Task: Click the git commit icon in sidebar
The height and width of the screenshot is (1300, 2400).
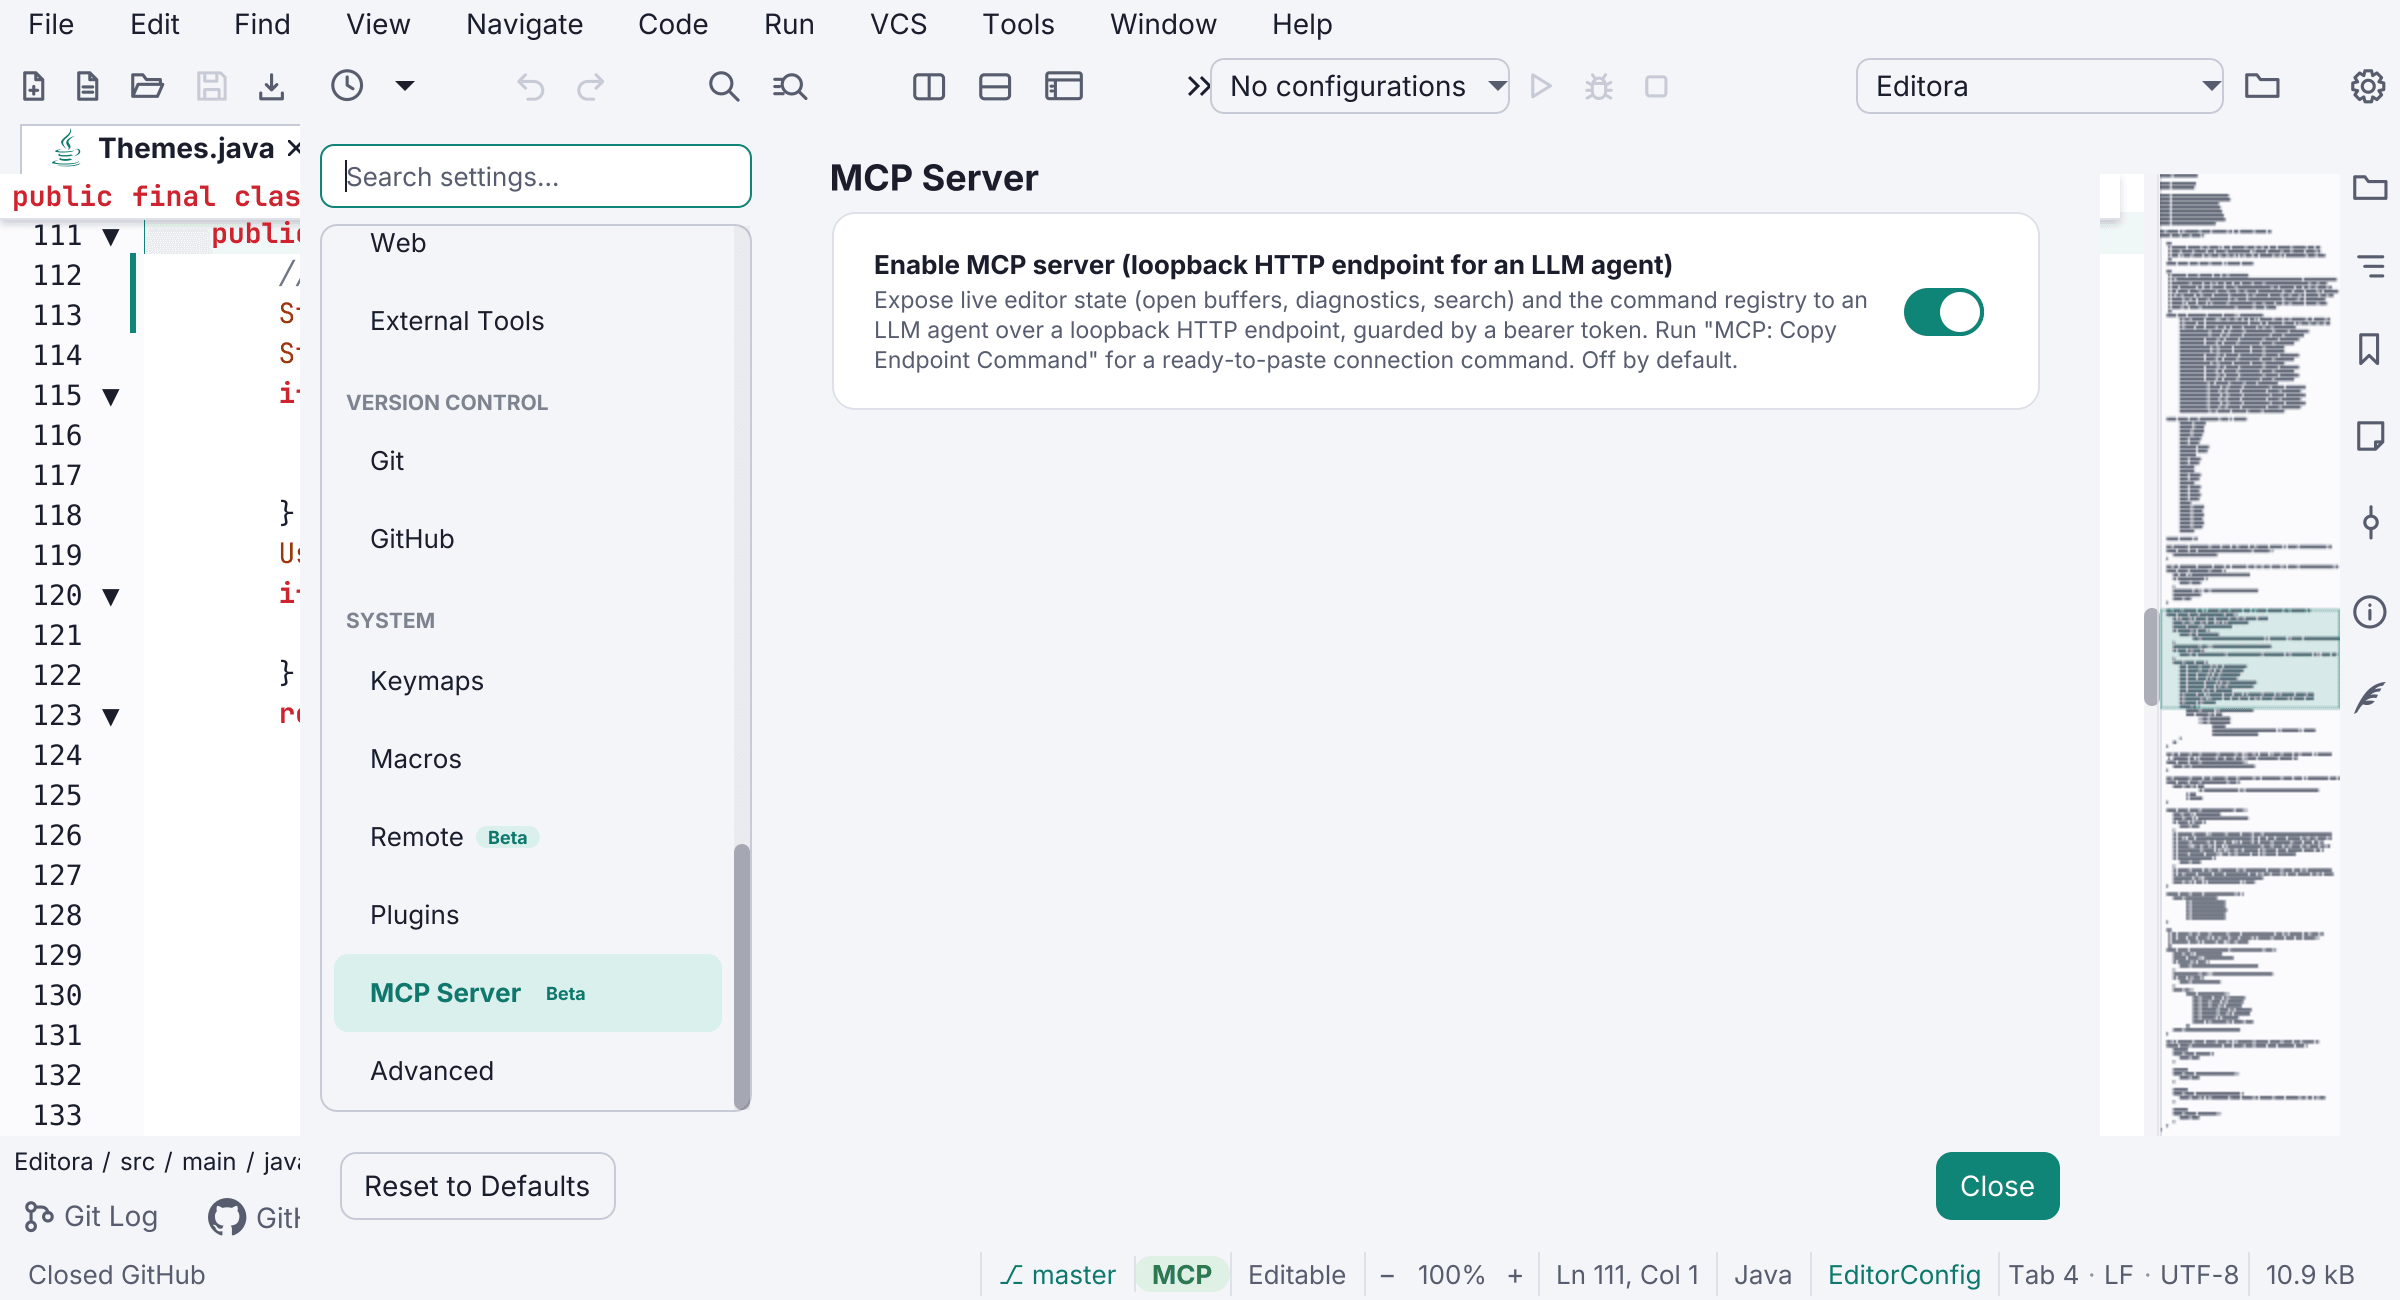Action: point(2370,522)
